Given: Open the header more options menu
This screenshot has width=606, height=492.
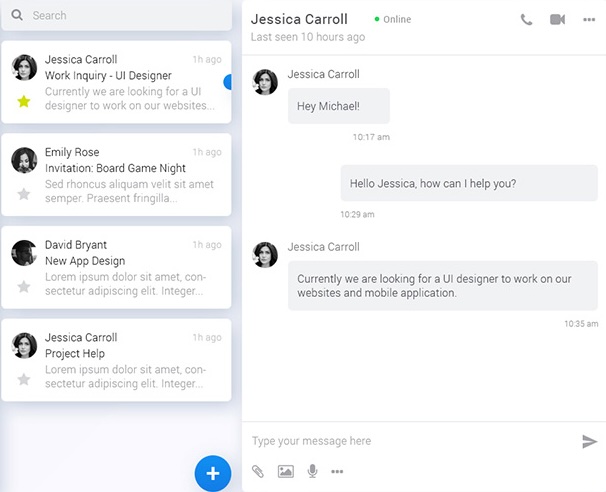Looking at the screenshot, I should click(x=589, y=20).
